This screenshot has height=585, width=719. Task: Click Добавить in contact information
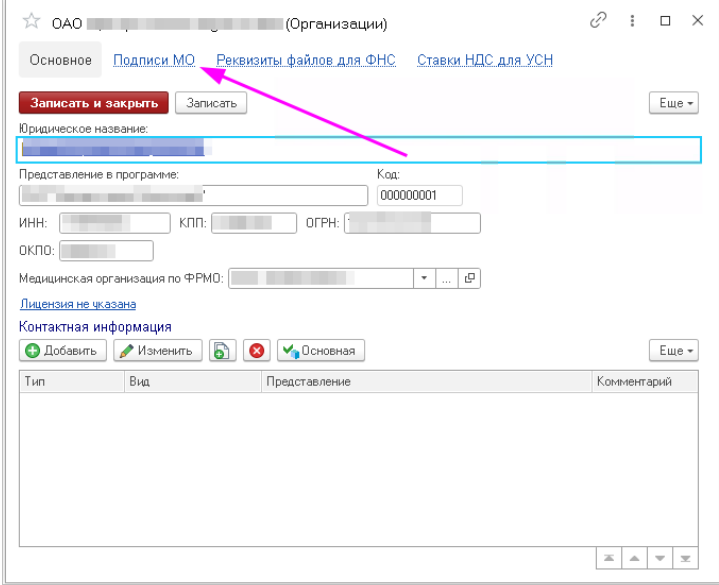click(63, 351)
